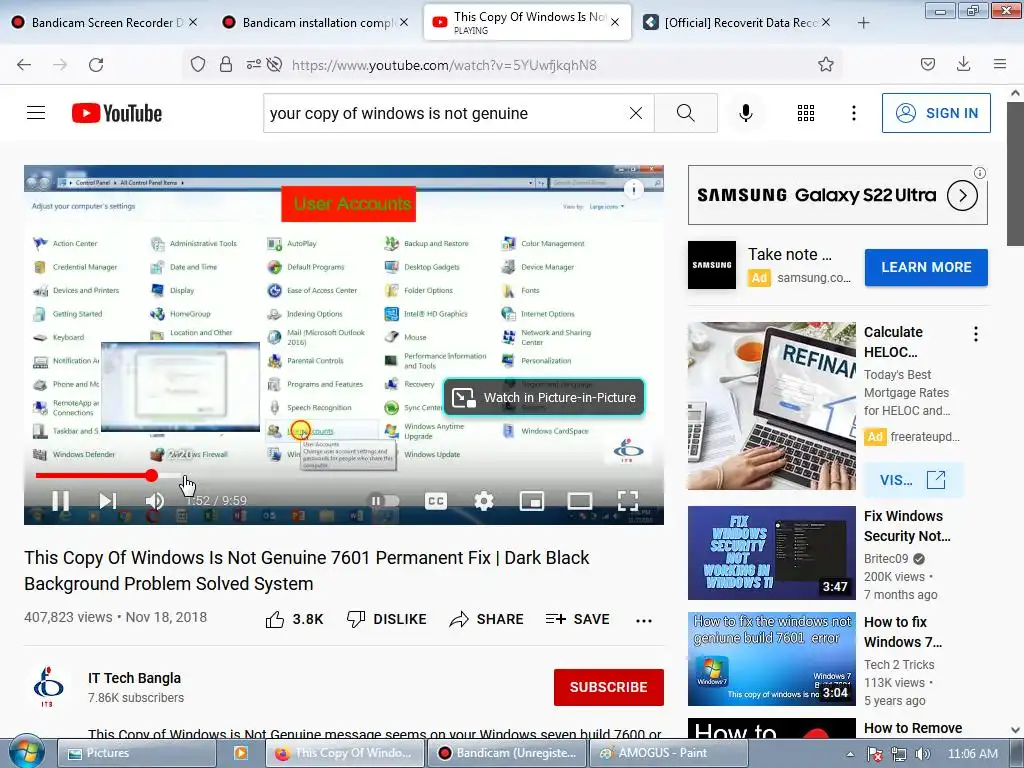Open the YouTube guide hamburger menu
The image size is (1024, 768).
point(36,113)
